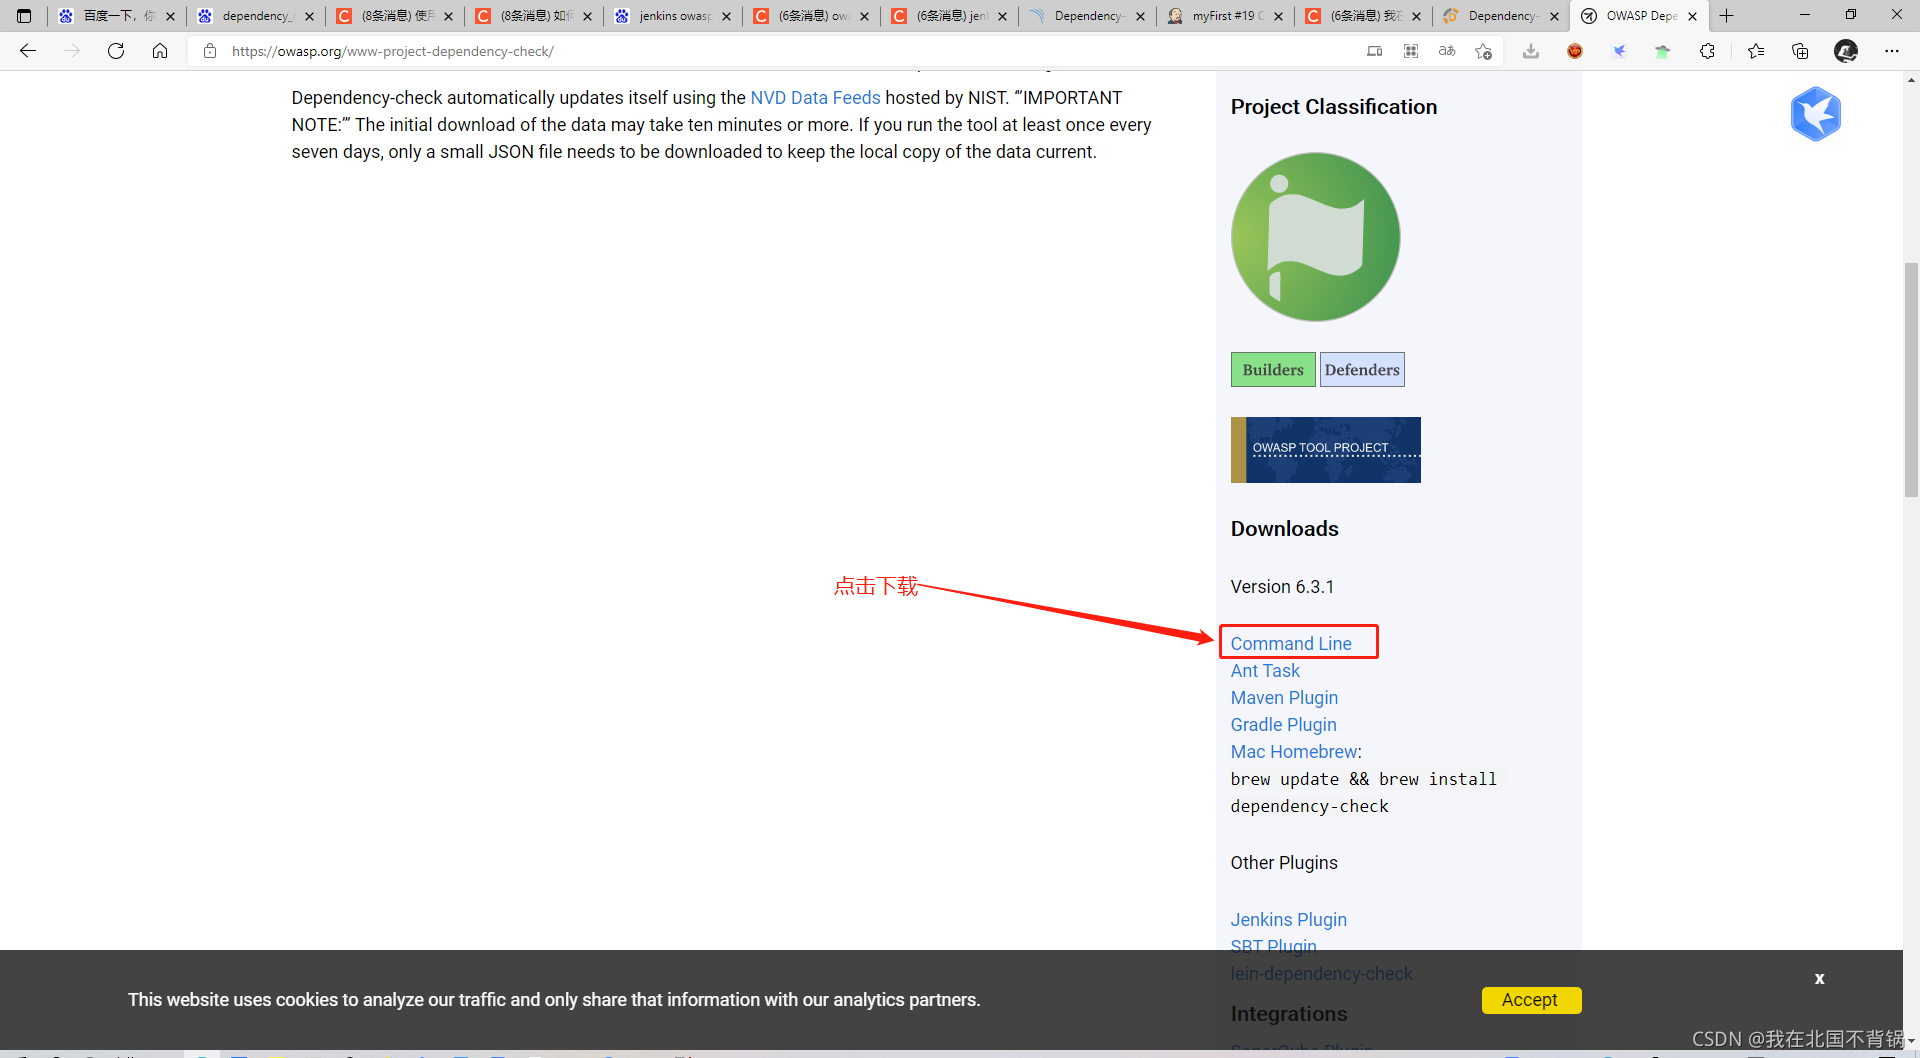Screen dimensions: 1920x1058
Task: Open the new tab '+' control
Action: (1727, 15)
